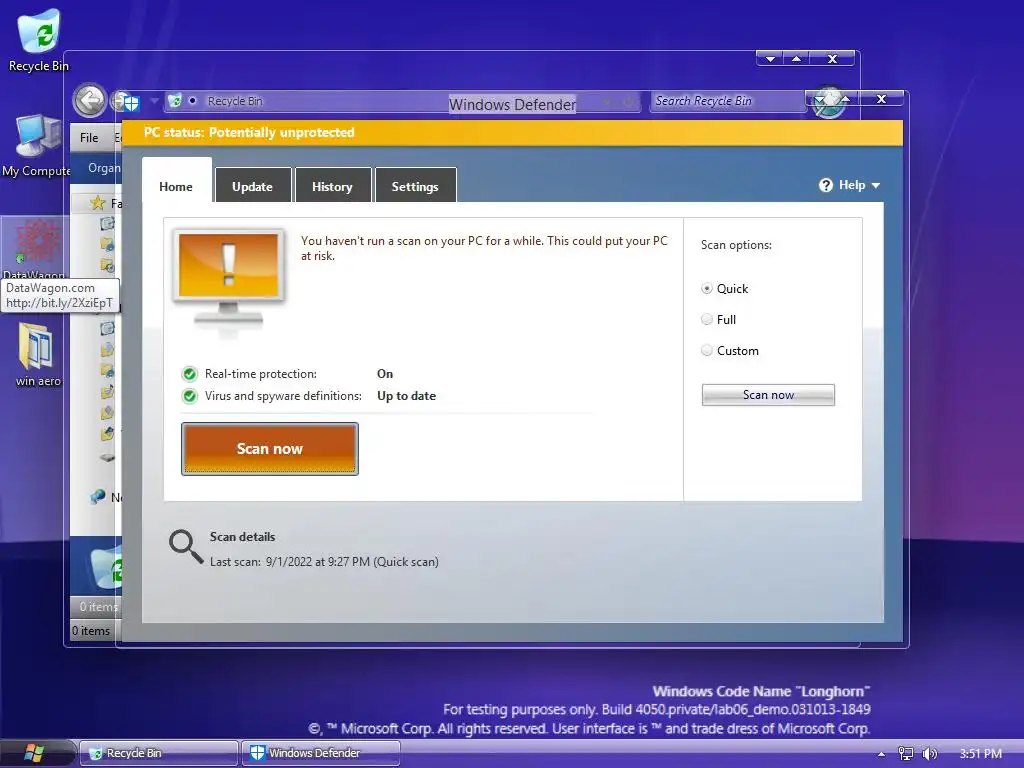
Task: Click the Start button Windows logo
Action: click(x=34, y=753)
